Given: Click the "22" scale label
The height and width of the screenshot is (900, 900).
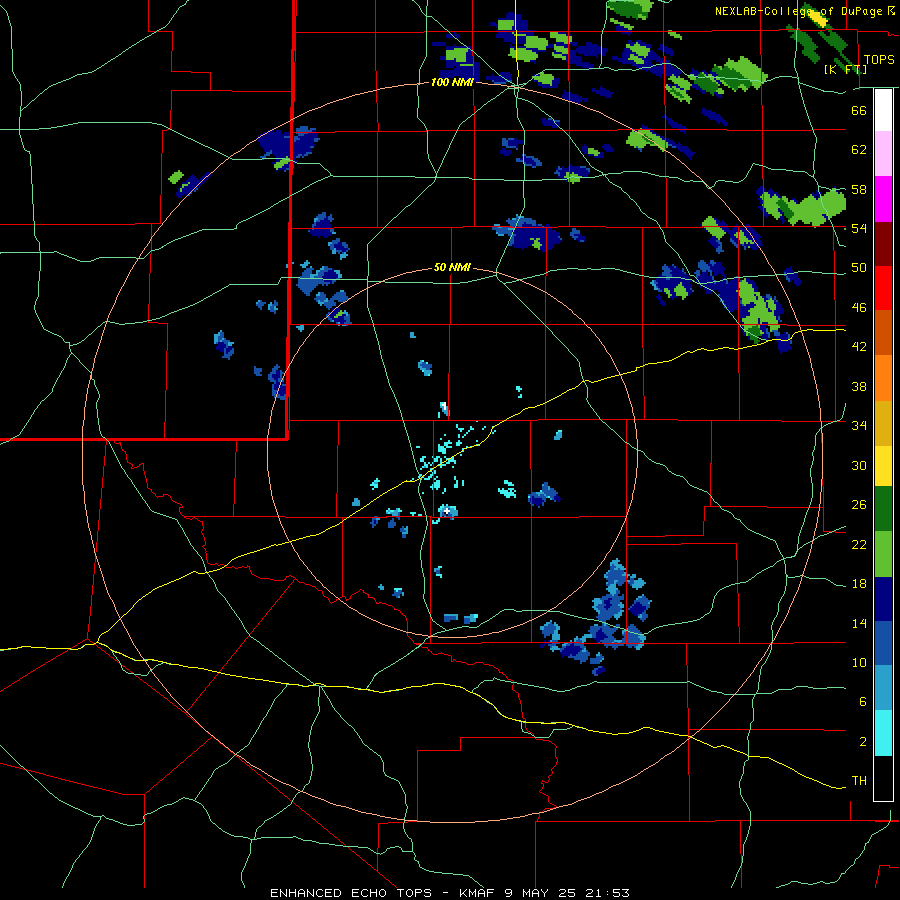Looking at the screenshot, I should pos(859,545).
